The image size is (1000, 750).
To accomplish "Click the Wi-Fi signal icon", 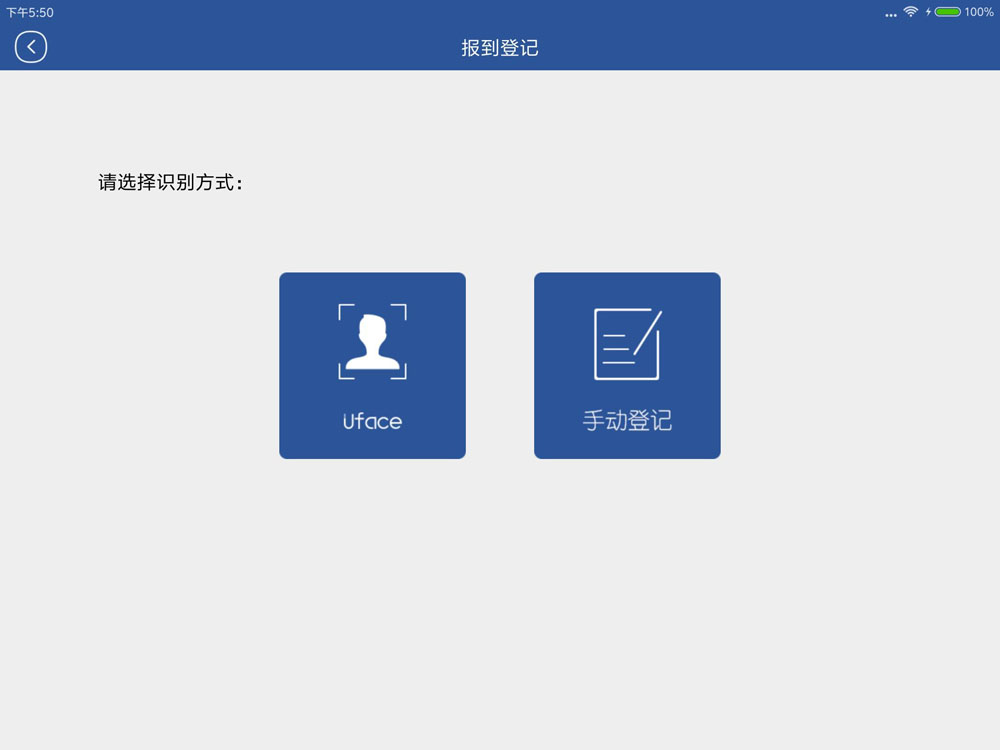I will pos(910,12).
